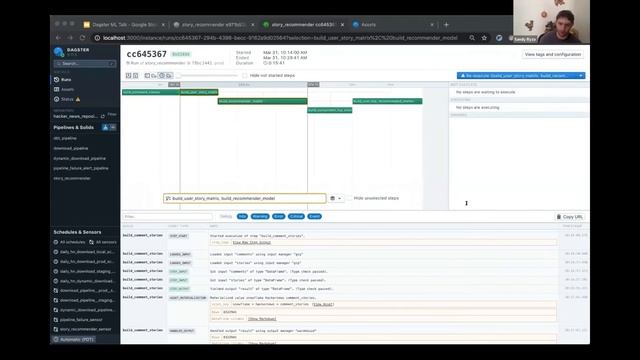This screenshot has height=360, width=640.
Task: Reload the hacker_news repository with refresh icon
Action: tap(103, 116)
